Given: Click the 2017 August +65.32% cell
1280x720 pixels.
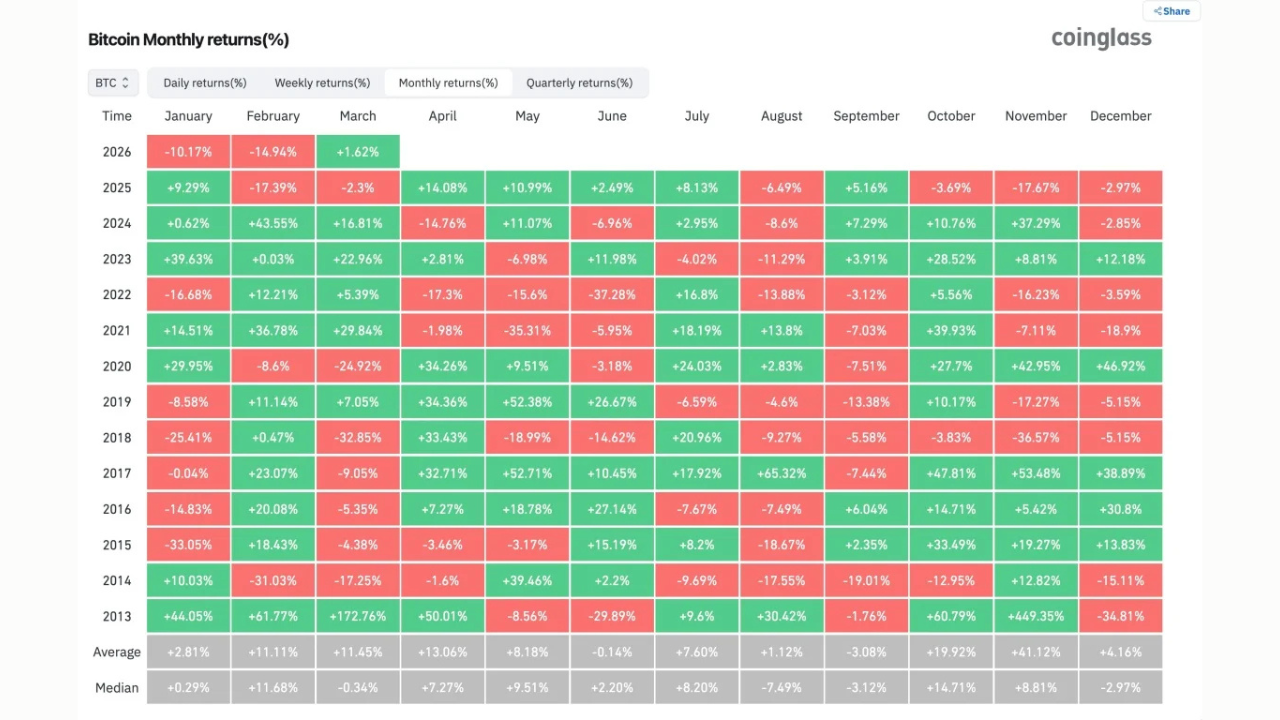Looking at the screenshot, I should 781,473.
